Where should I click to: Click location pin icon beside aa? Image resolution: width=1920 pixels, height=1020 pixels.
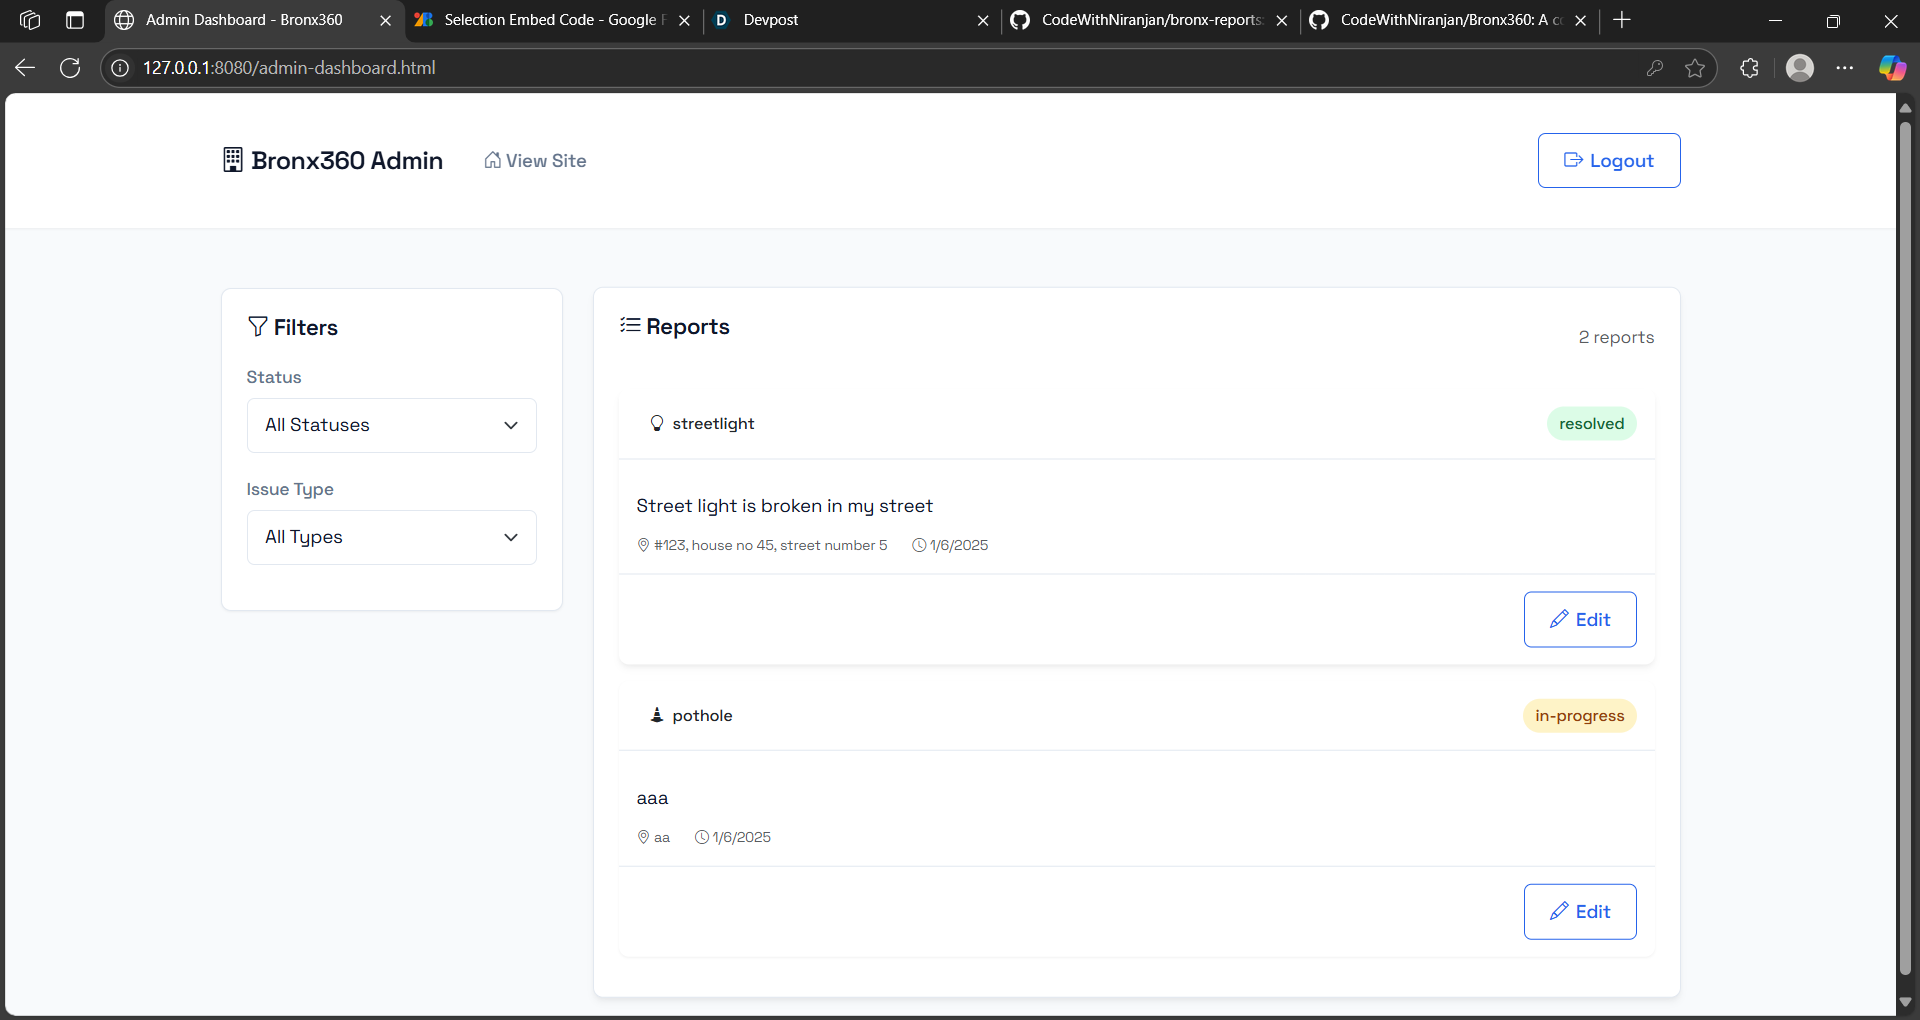click(x=643, y=837)
